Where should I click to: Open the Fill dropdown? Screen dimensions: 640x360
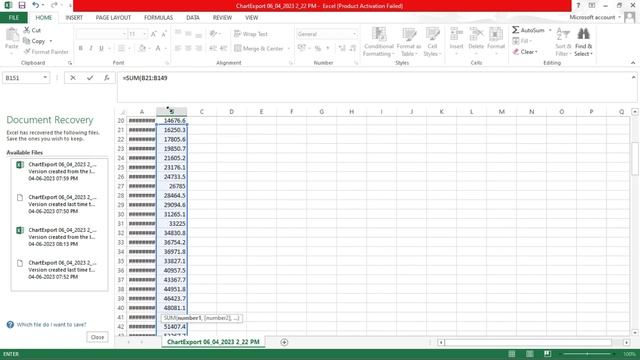coord(522,41)
